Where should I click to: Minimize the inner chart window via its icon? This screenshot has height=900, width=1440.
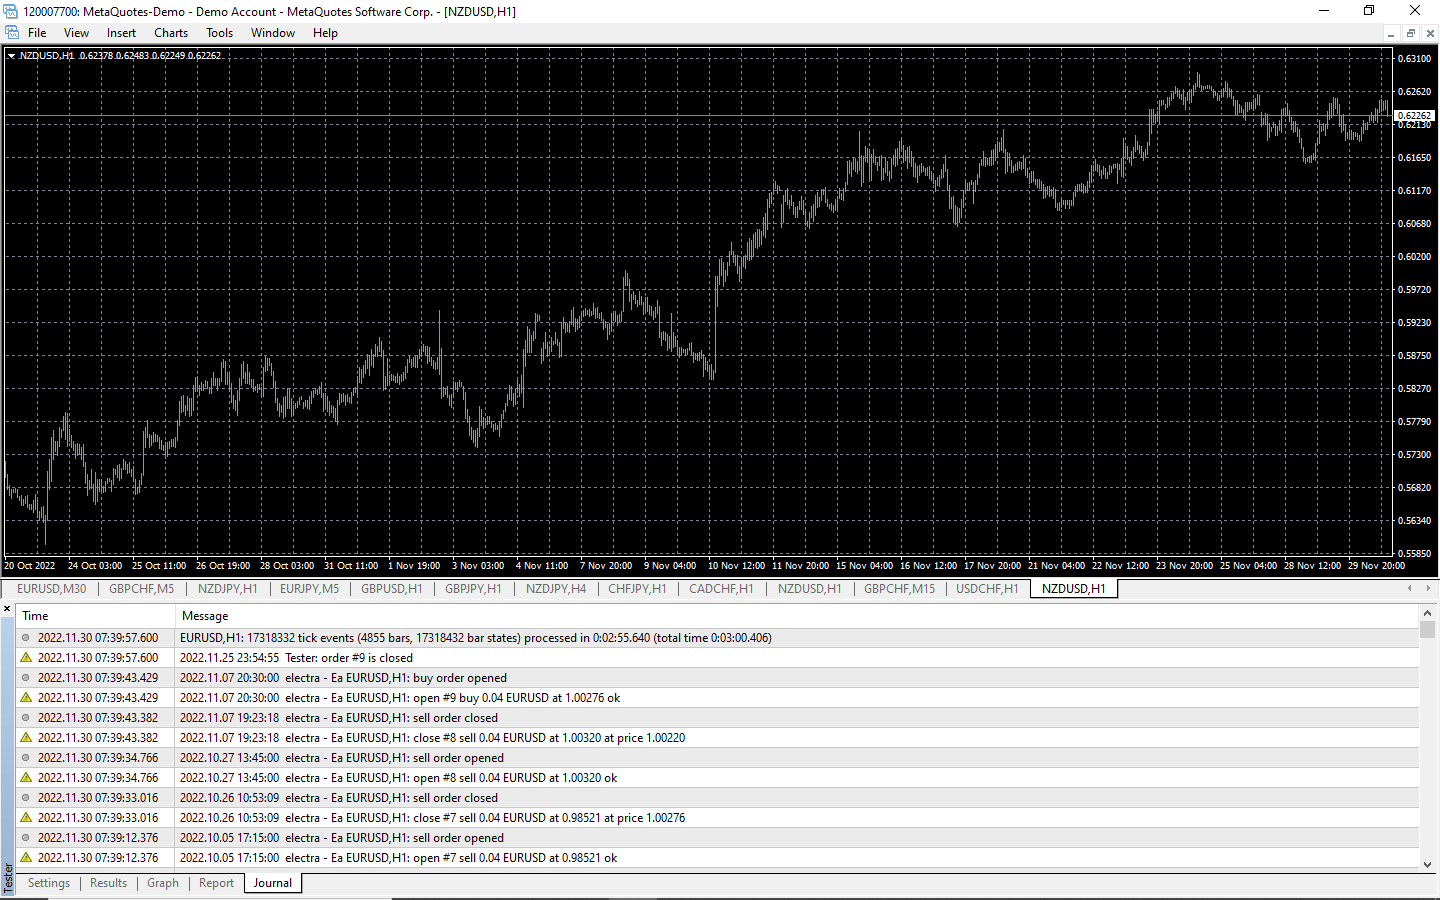[1390, 33]
